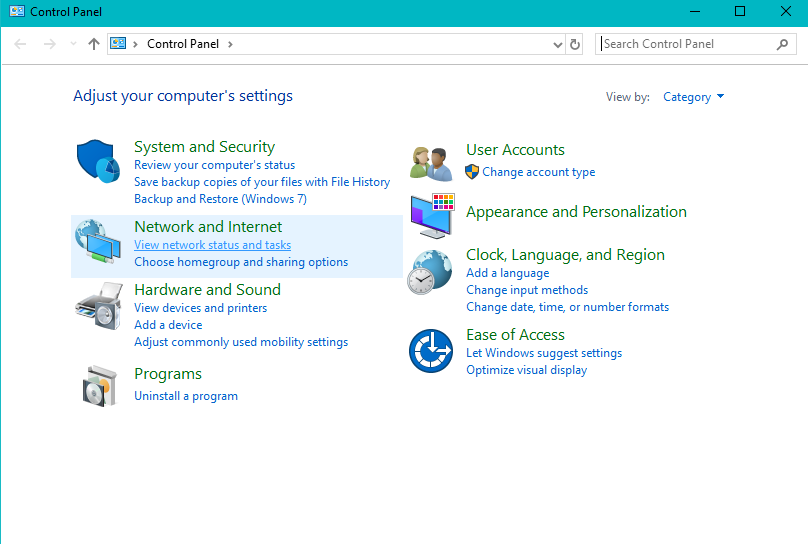Click Add a language link

click(x=508, y=273)
